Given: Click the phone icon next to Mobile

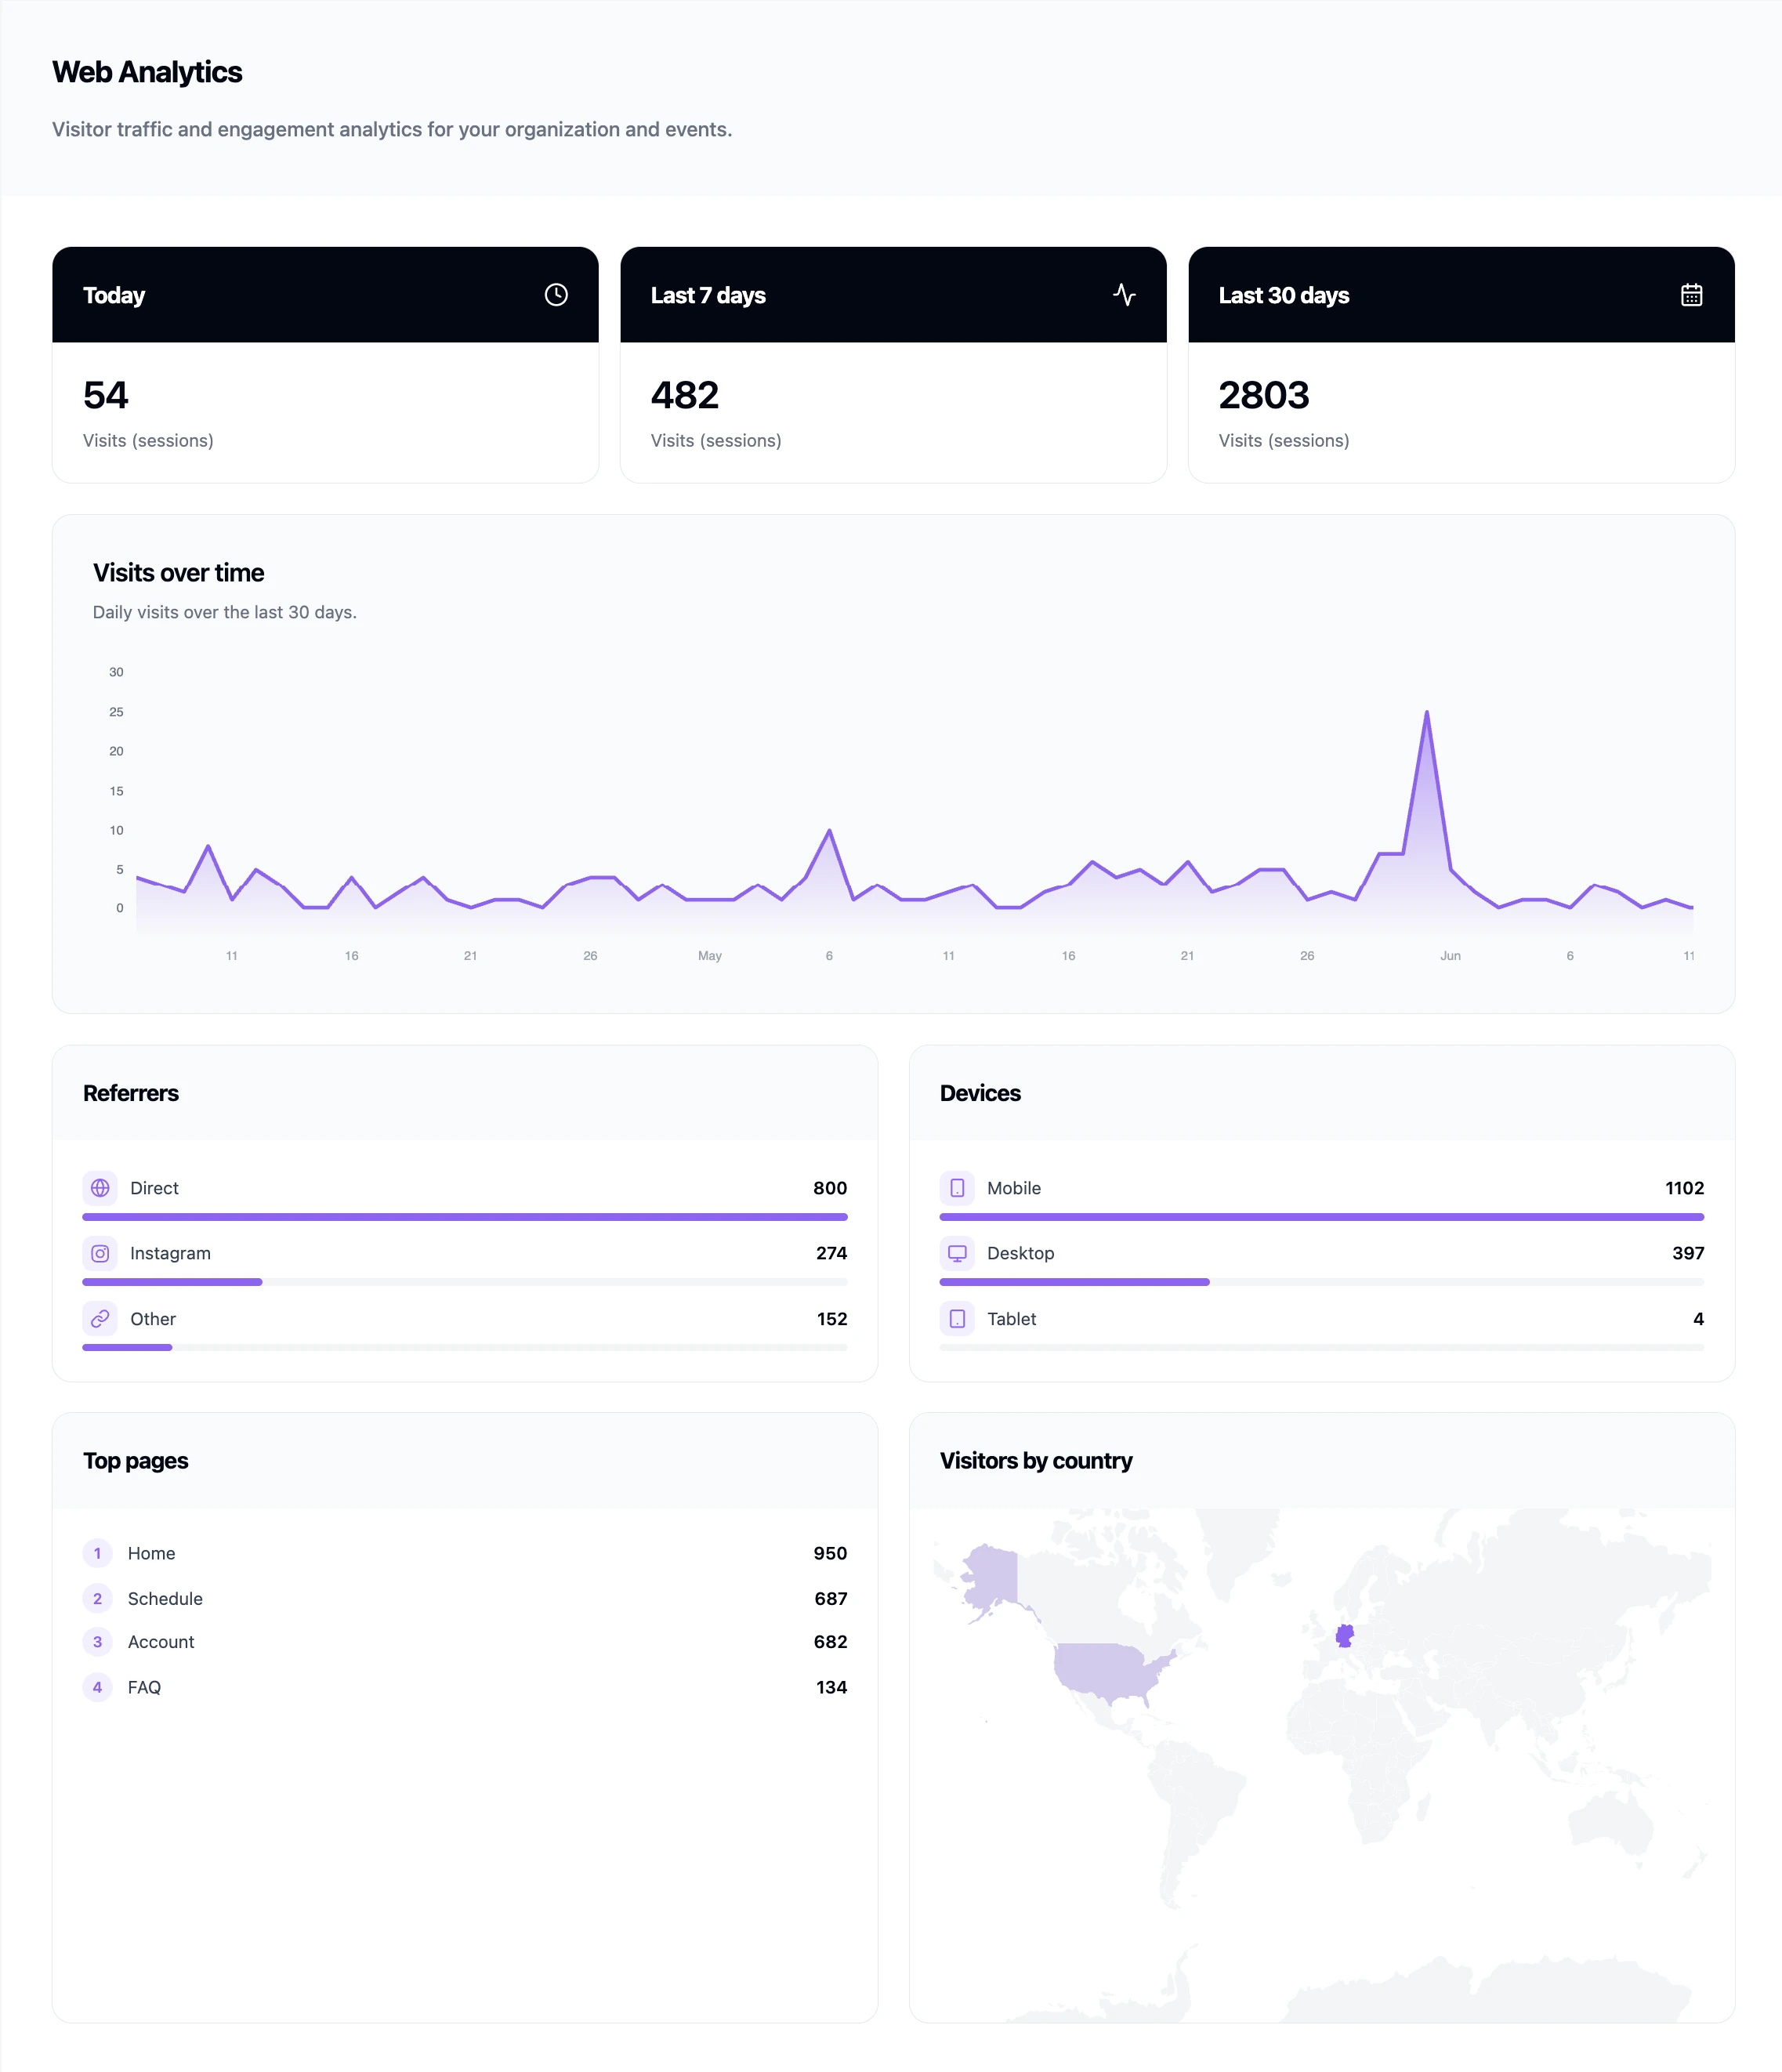Looking at the screenshot, I should [957, 1188].
